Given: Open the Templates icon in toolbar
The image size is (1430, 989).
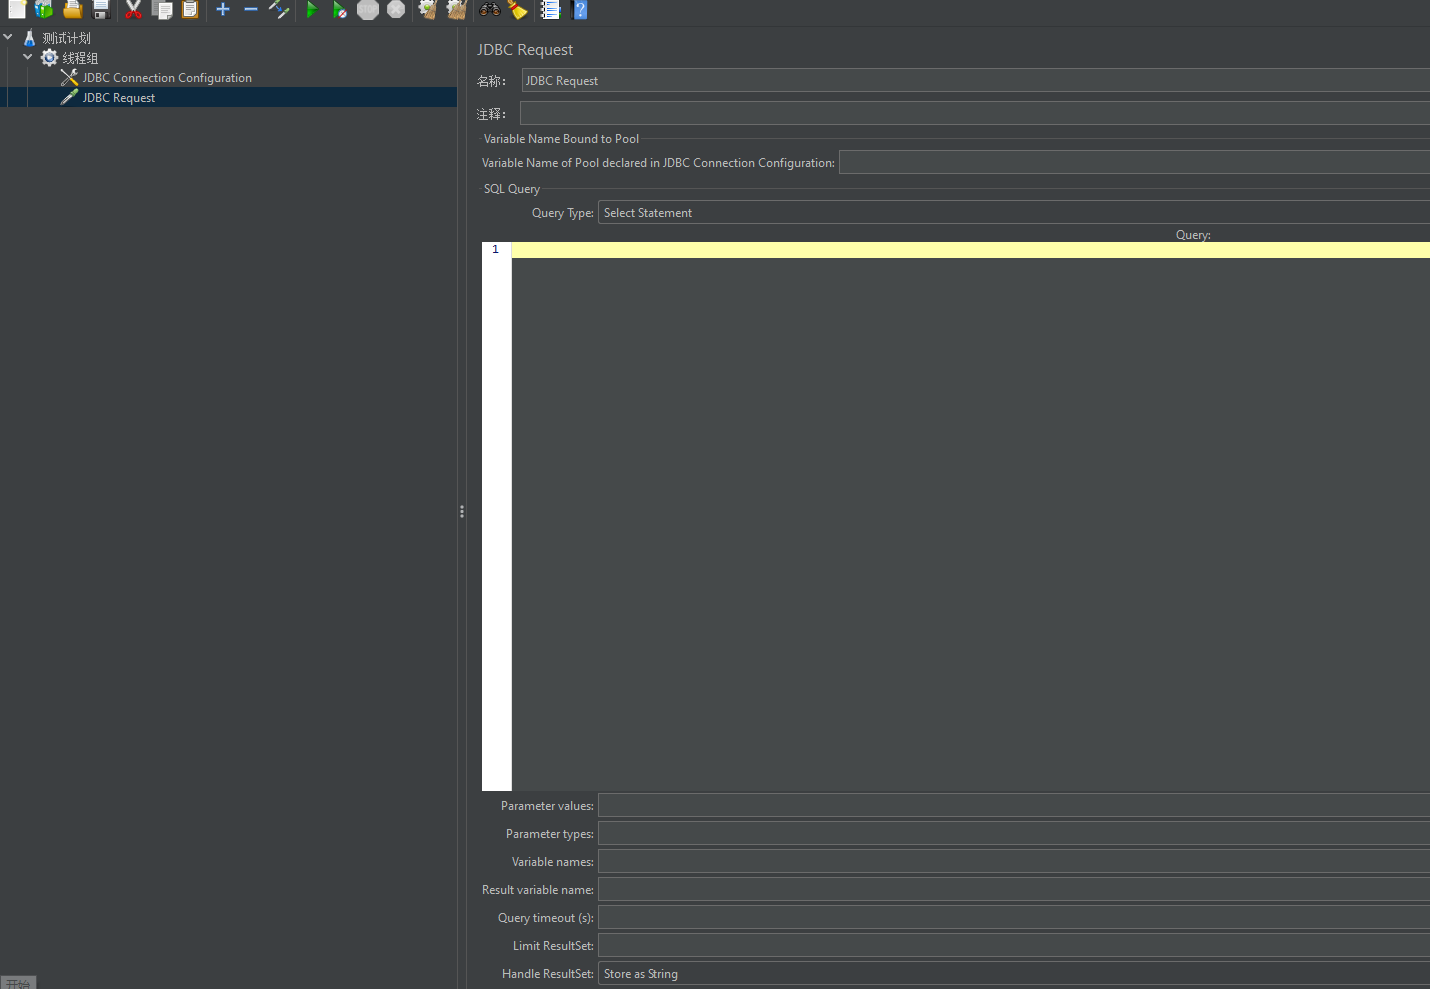Looking at the screenshot, I should (44, 9).
